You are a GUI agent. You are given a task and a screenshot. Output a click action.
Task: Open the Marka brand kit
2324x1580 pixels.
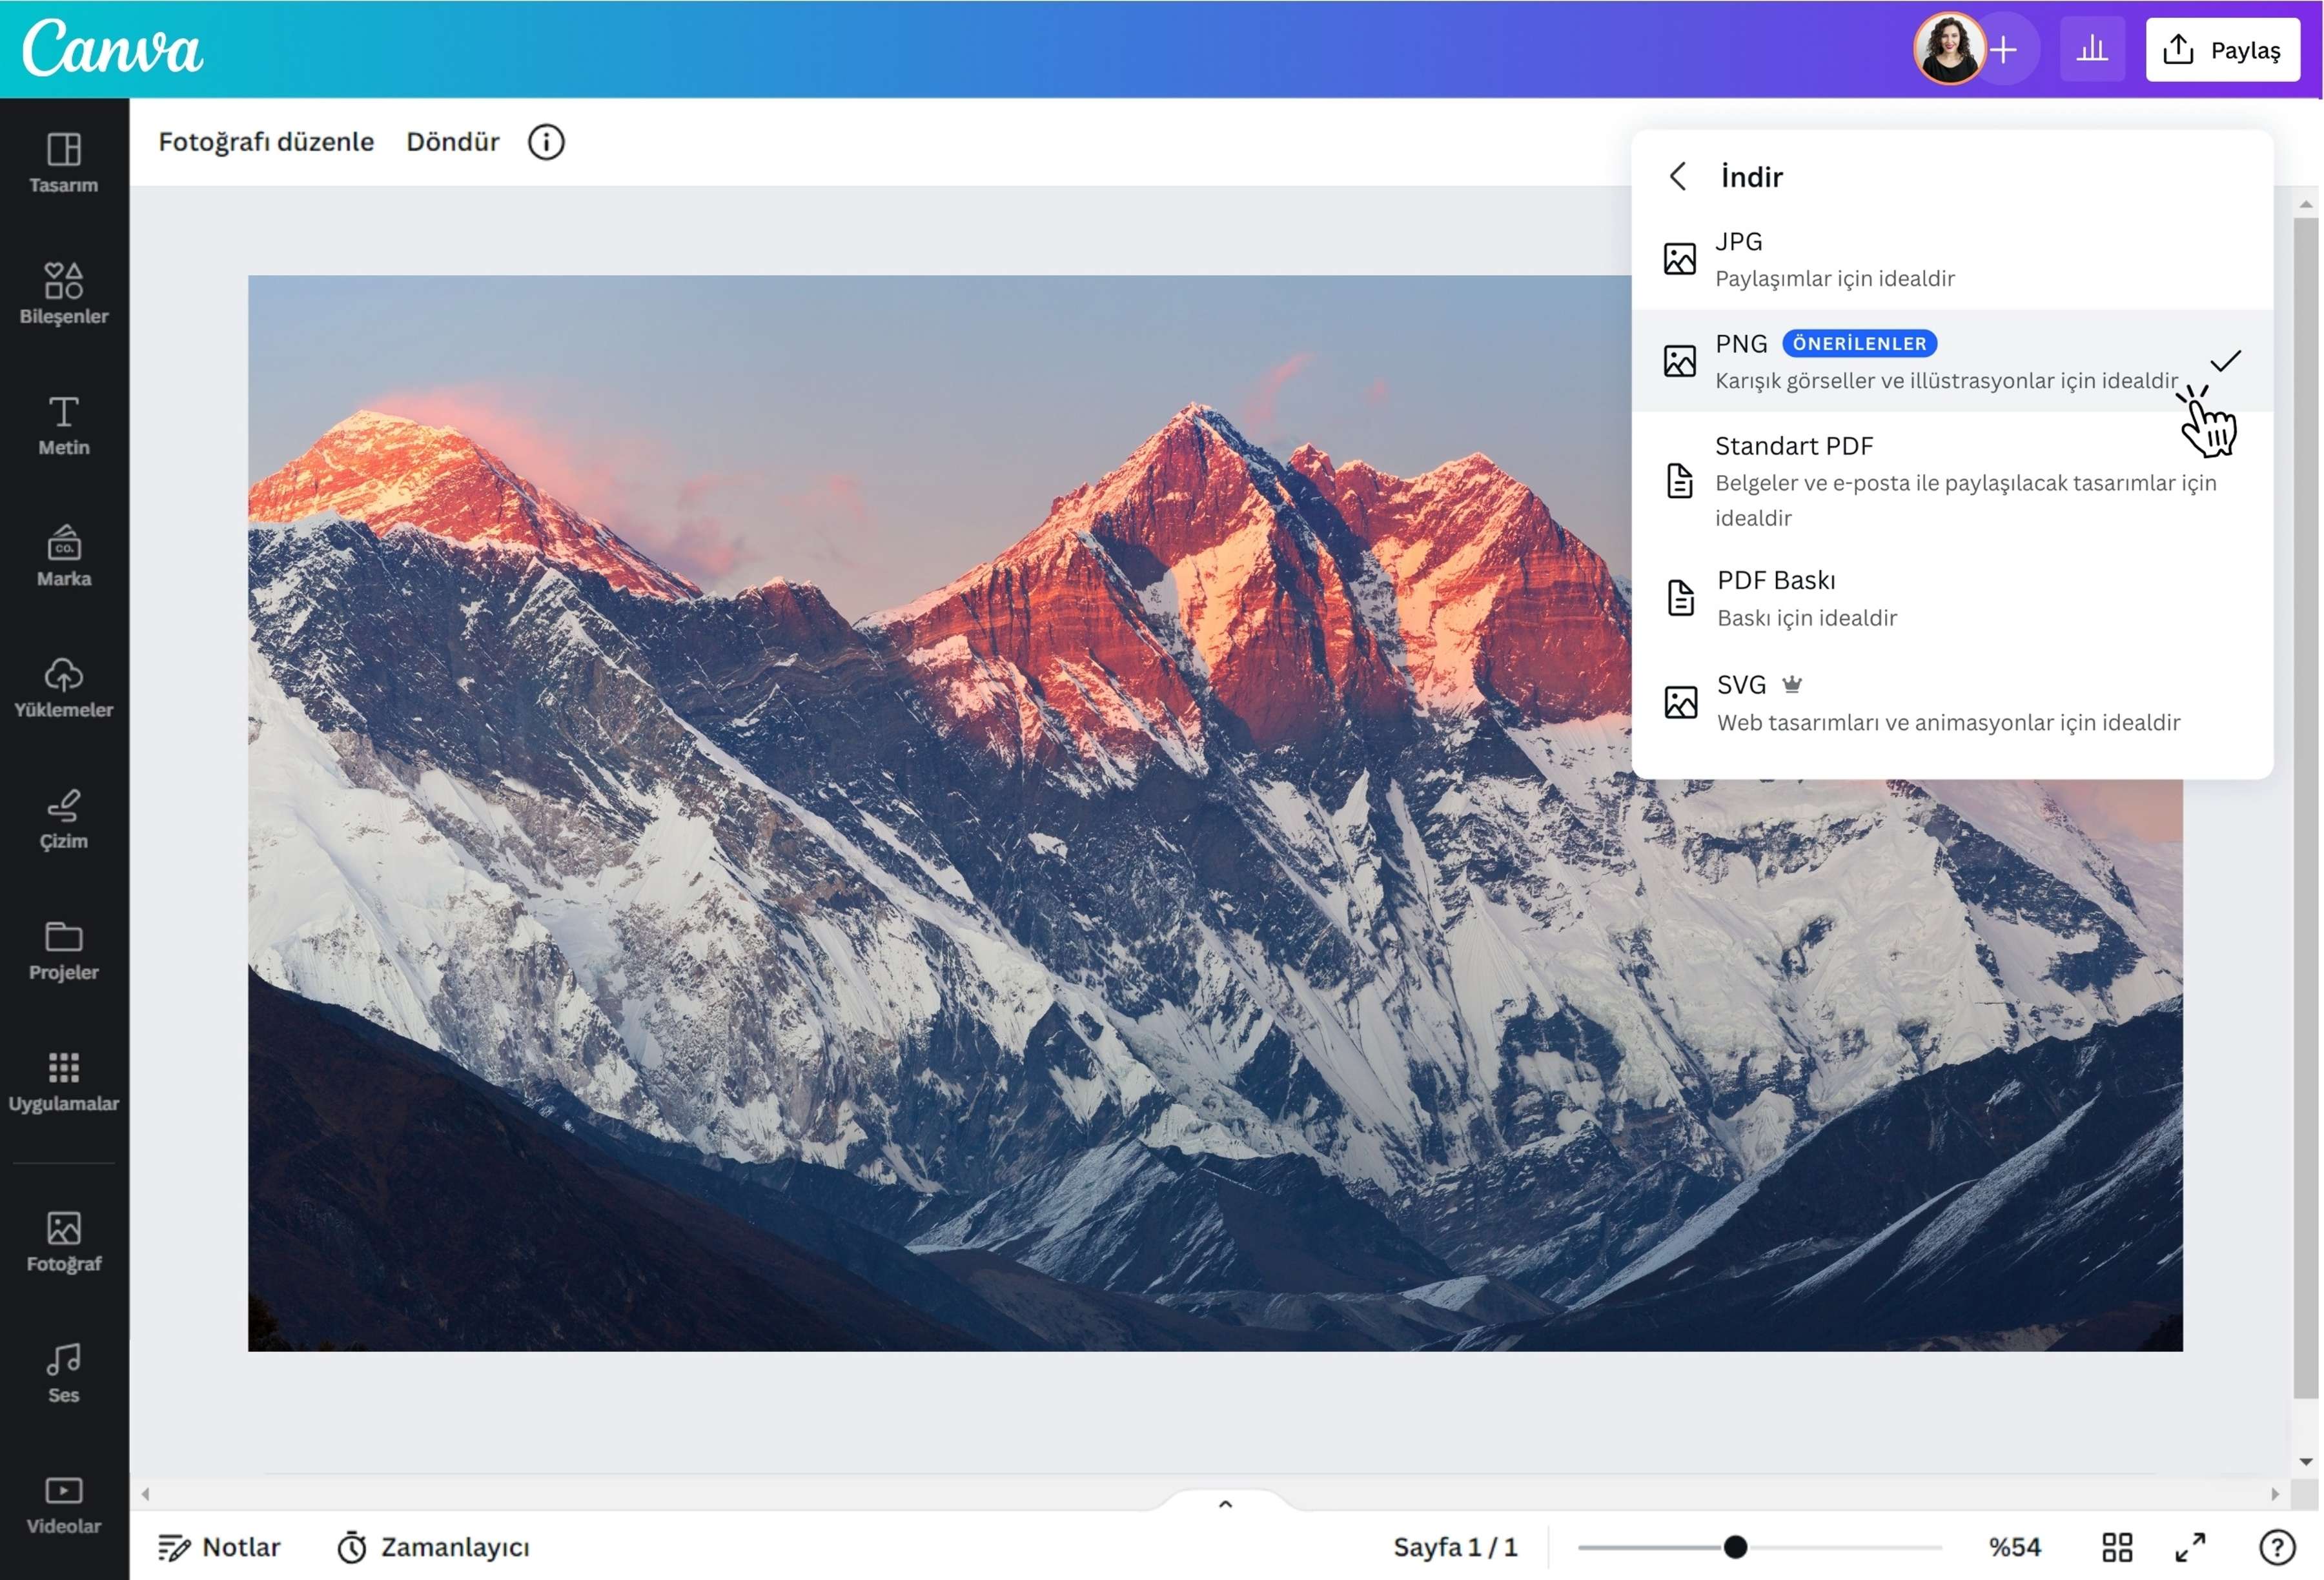[x=64, y=556]
